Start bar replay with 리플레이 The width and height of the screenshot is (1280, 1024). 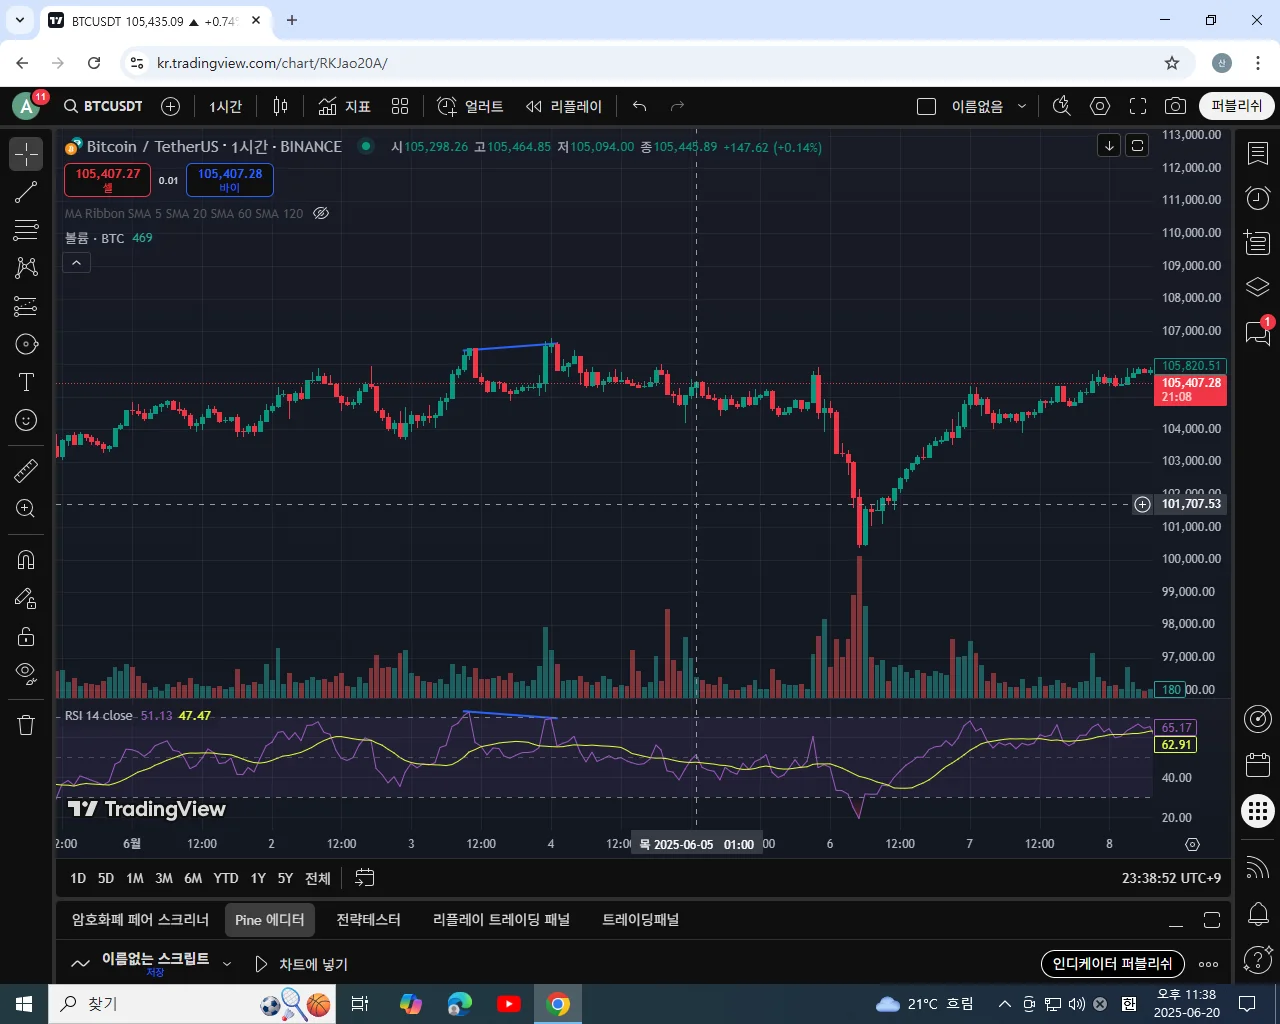point(564,106)
